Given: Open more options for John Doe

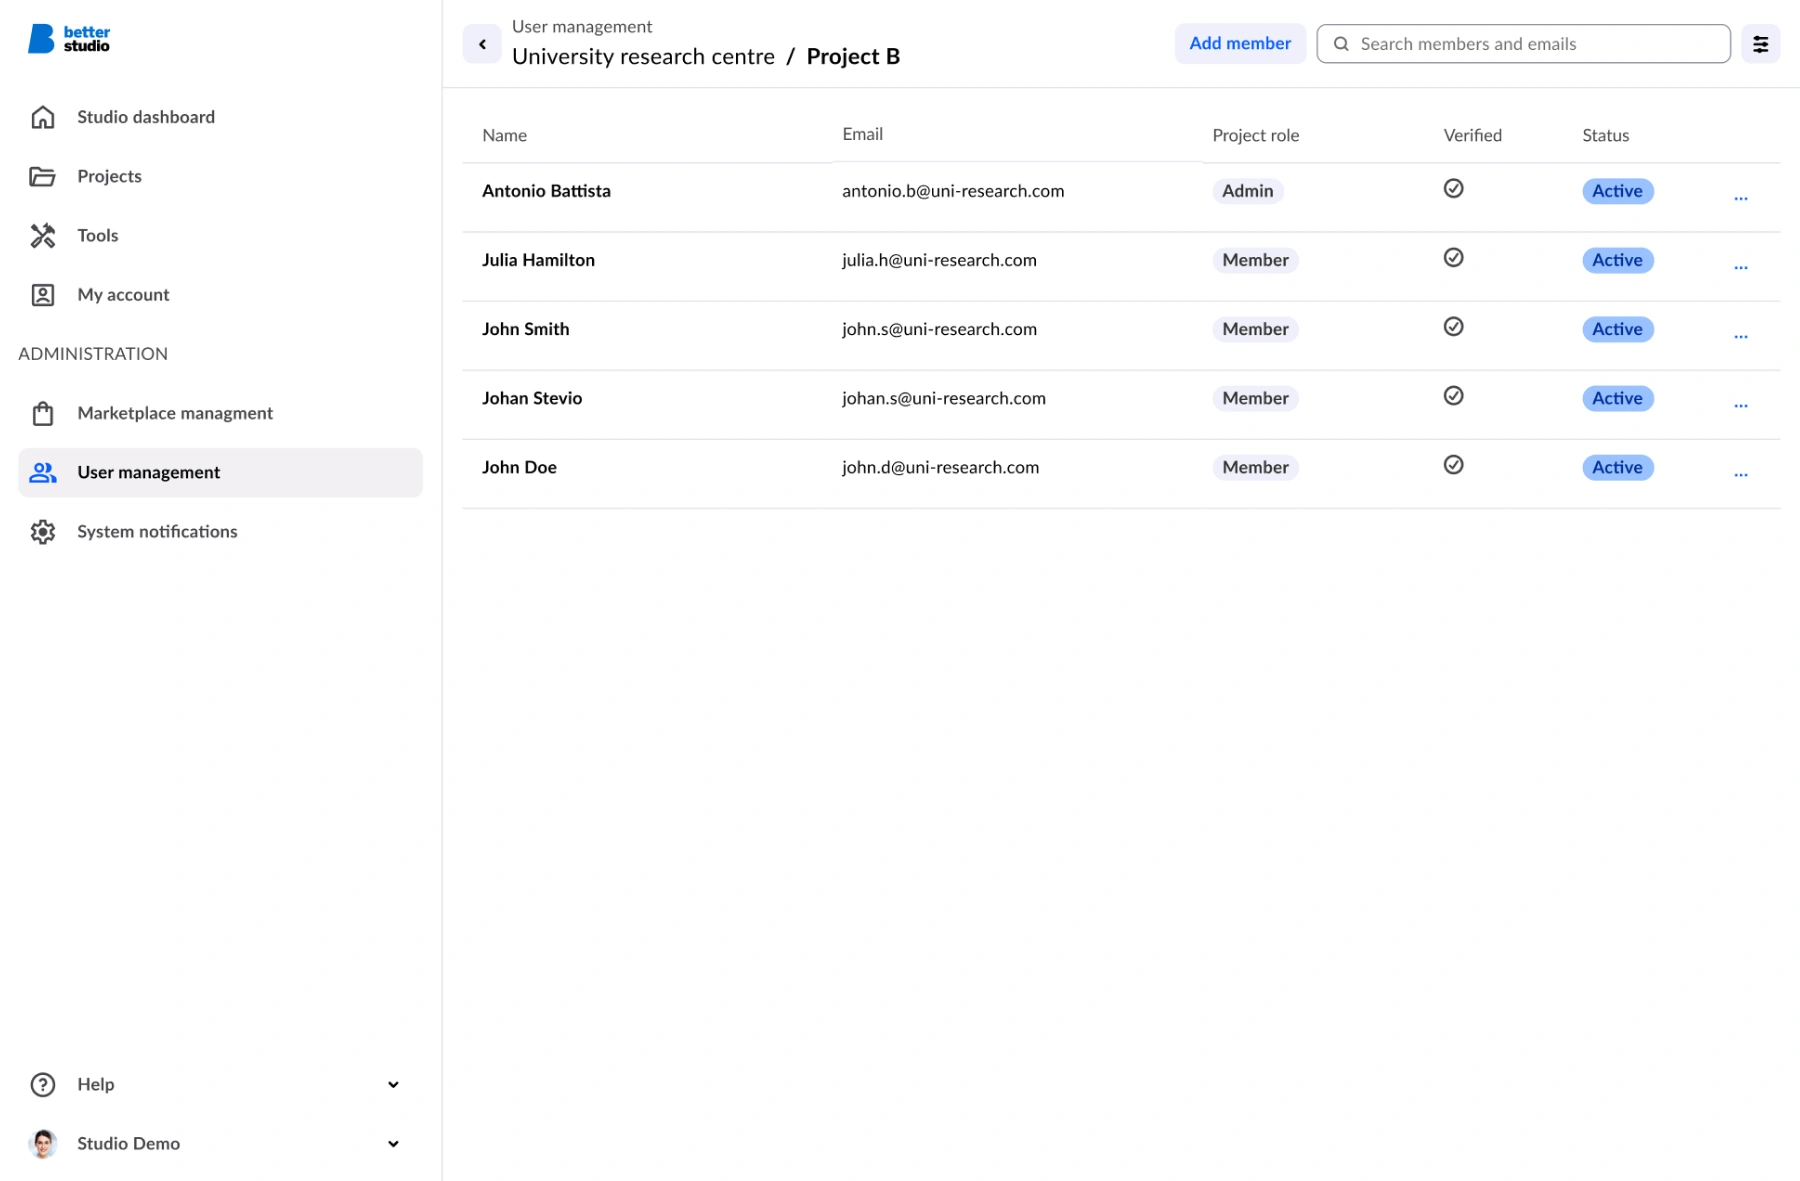Looking at the screenshot, I should pyautogui.click(x=1741, y=474).
